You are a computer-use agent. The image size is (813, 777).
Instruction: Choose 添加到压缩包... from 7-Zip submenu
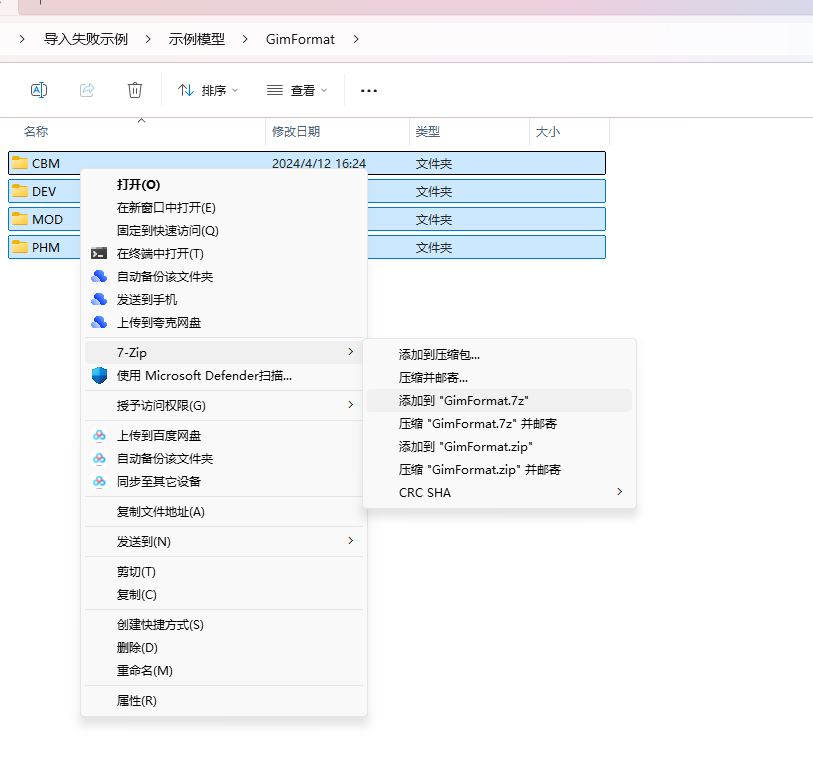tap(439, 354)
